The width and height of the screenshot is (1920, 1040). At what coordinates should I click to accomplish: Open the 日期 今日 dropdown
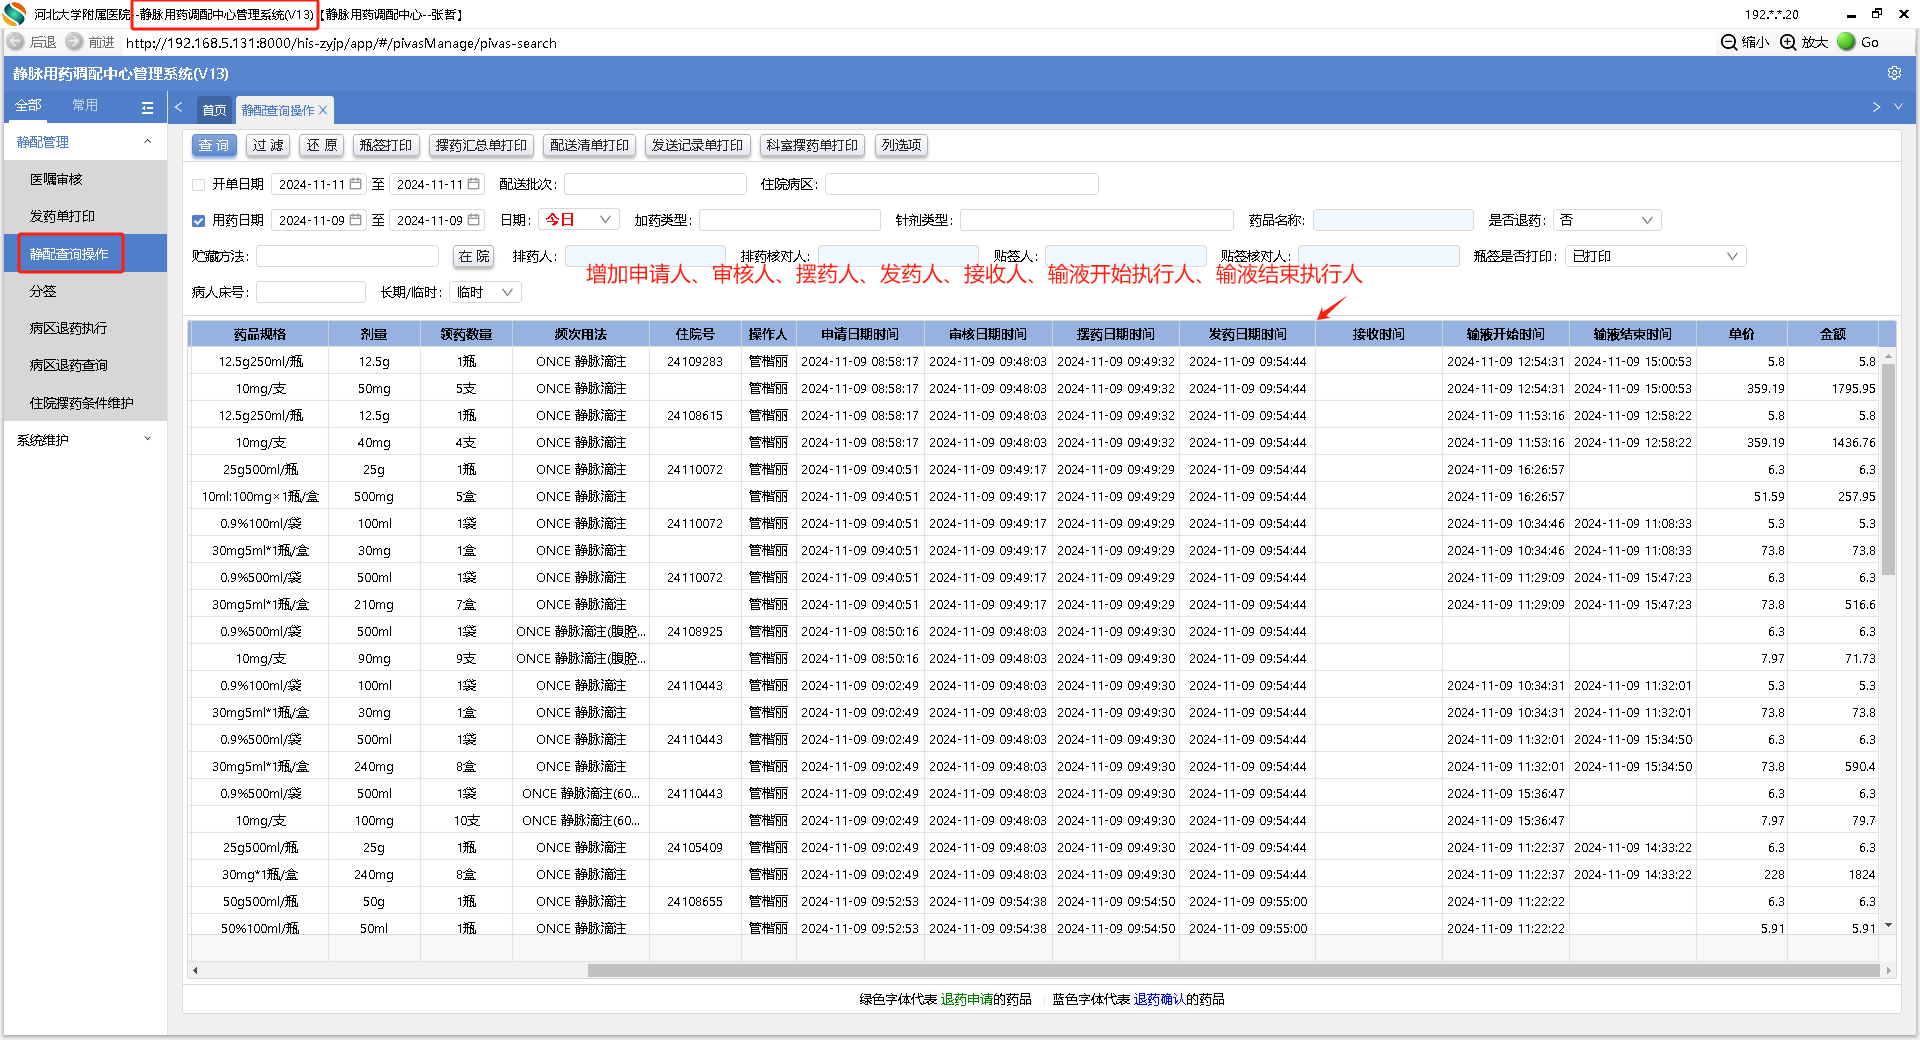click(579, 220)
